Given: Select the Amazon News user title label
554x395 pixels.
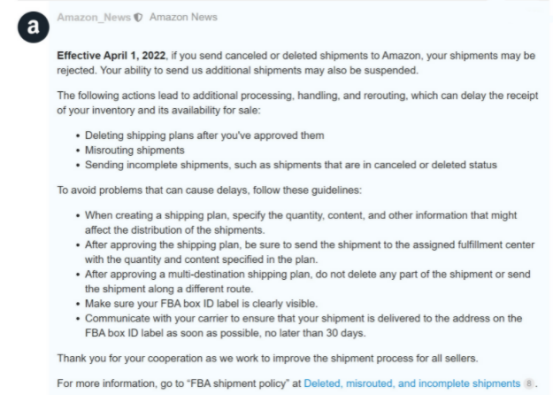Looking at the screenshot, I should 183,17.
